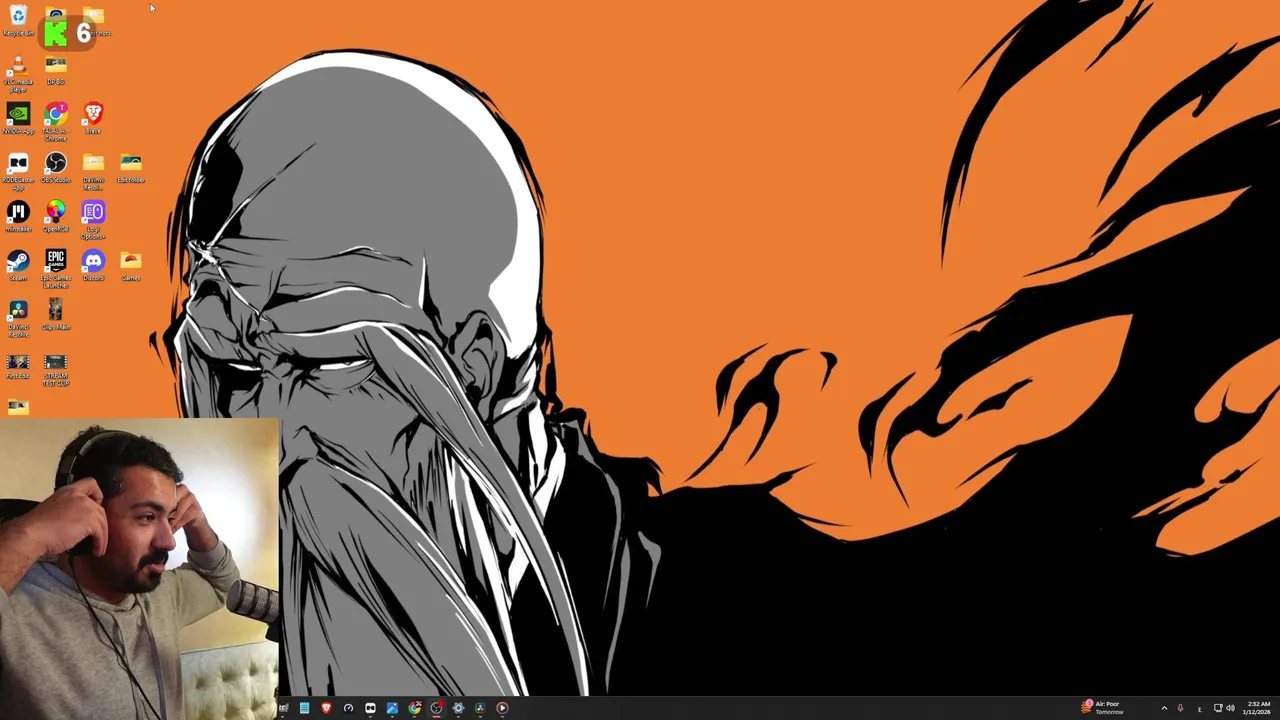The width and height of the screenshot is (1280, 720).
Task: Open the minstaller desktop shortcut
Action: tap(18, 216)
